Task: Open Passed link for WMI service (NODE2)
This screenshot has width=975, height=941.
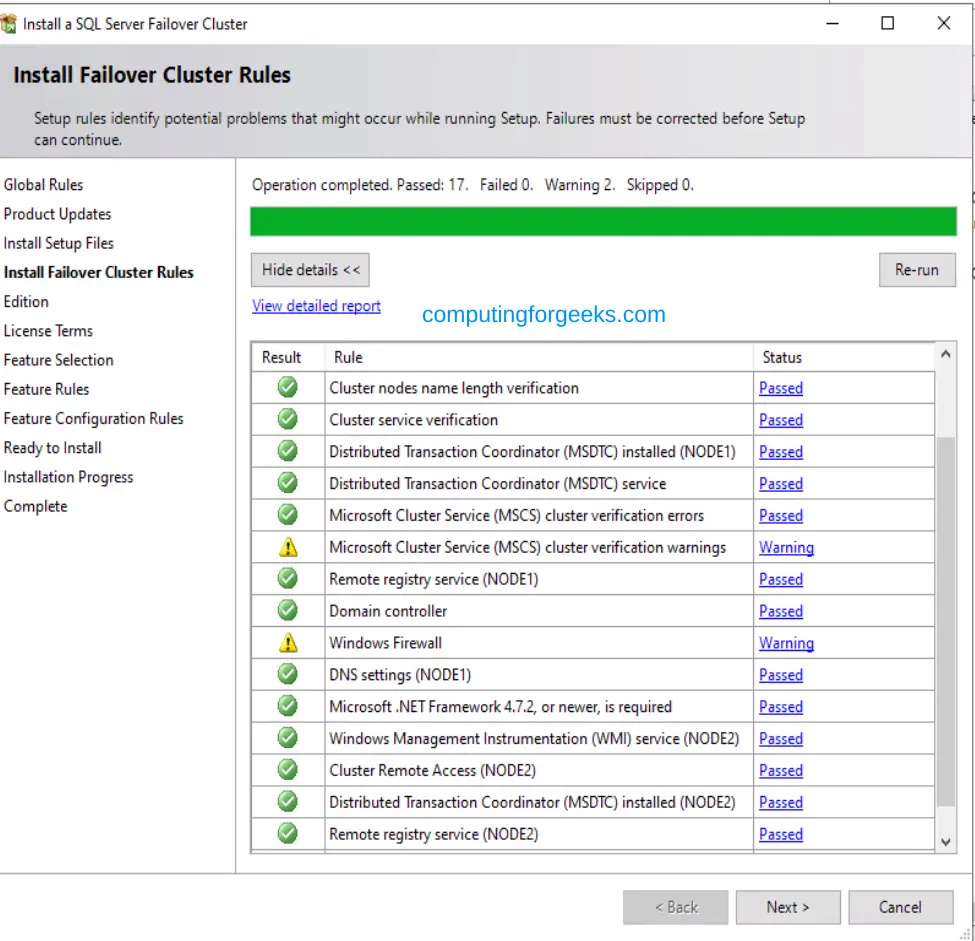Action: click(781, 738)
